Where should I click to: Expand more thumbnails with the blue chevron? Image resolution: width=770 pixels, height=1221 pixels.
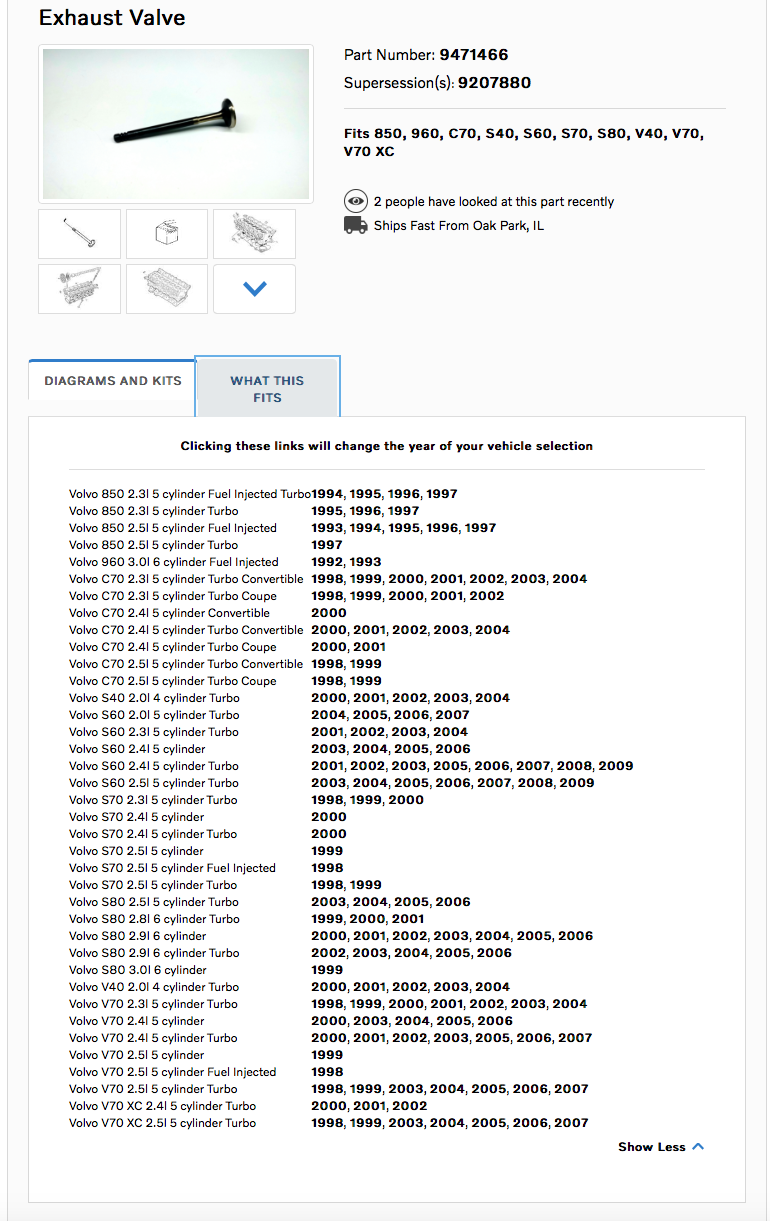pyautogui.click(x=254, y=289)
